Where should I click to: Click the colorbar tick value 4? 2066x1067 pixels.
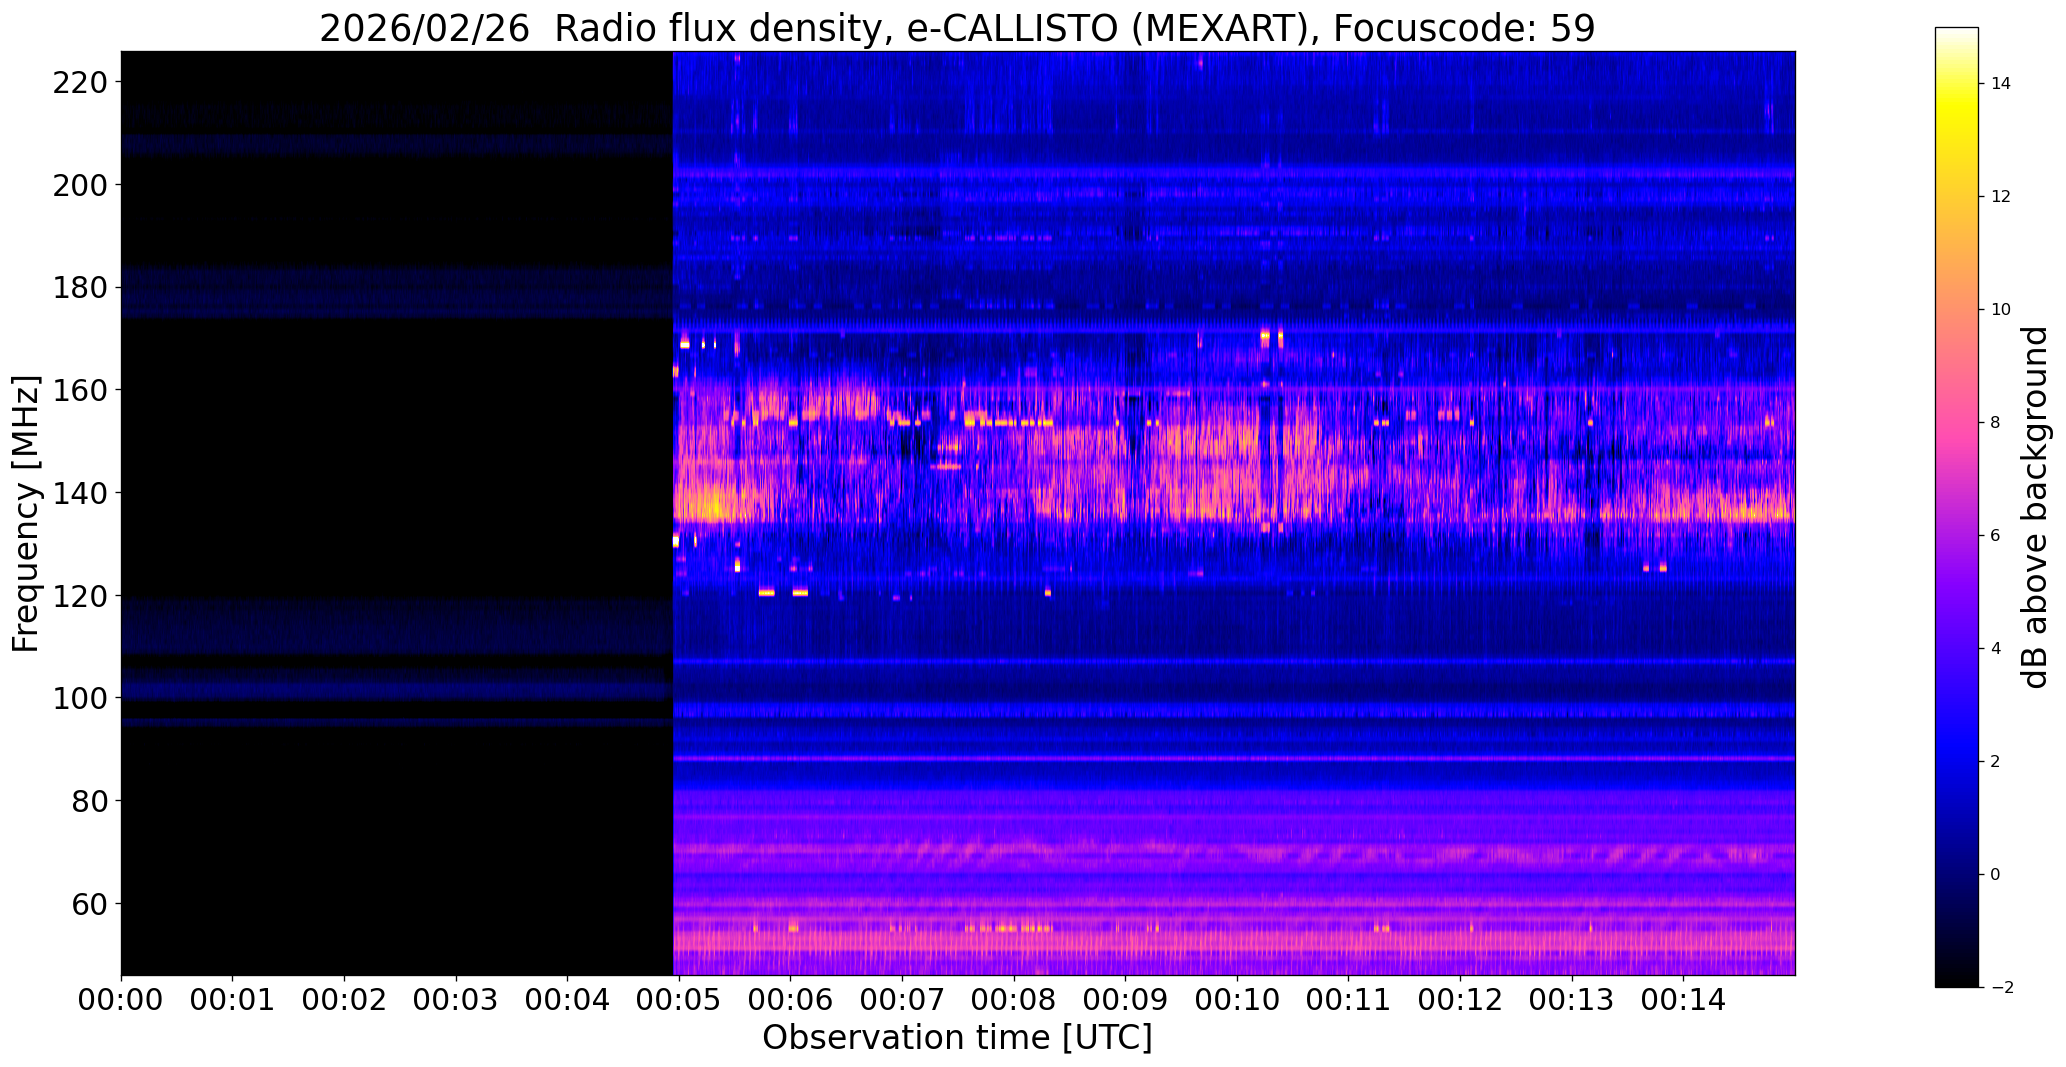click(1996, 649)
